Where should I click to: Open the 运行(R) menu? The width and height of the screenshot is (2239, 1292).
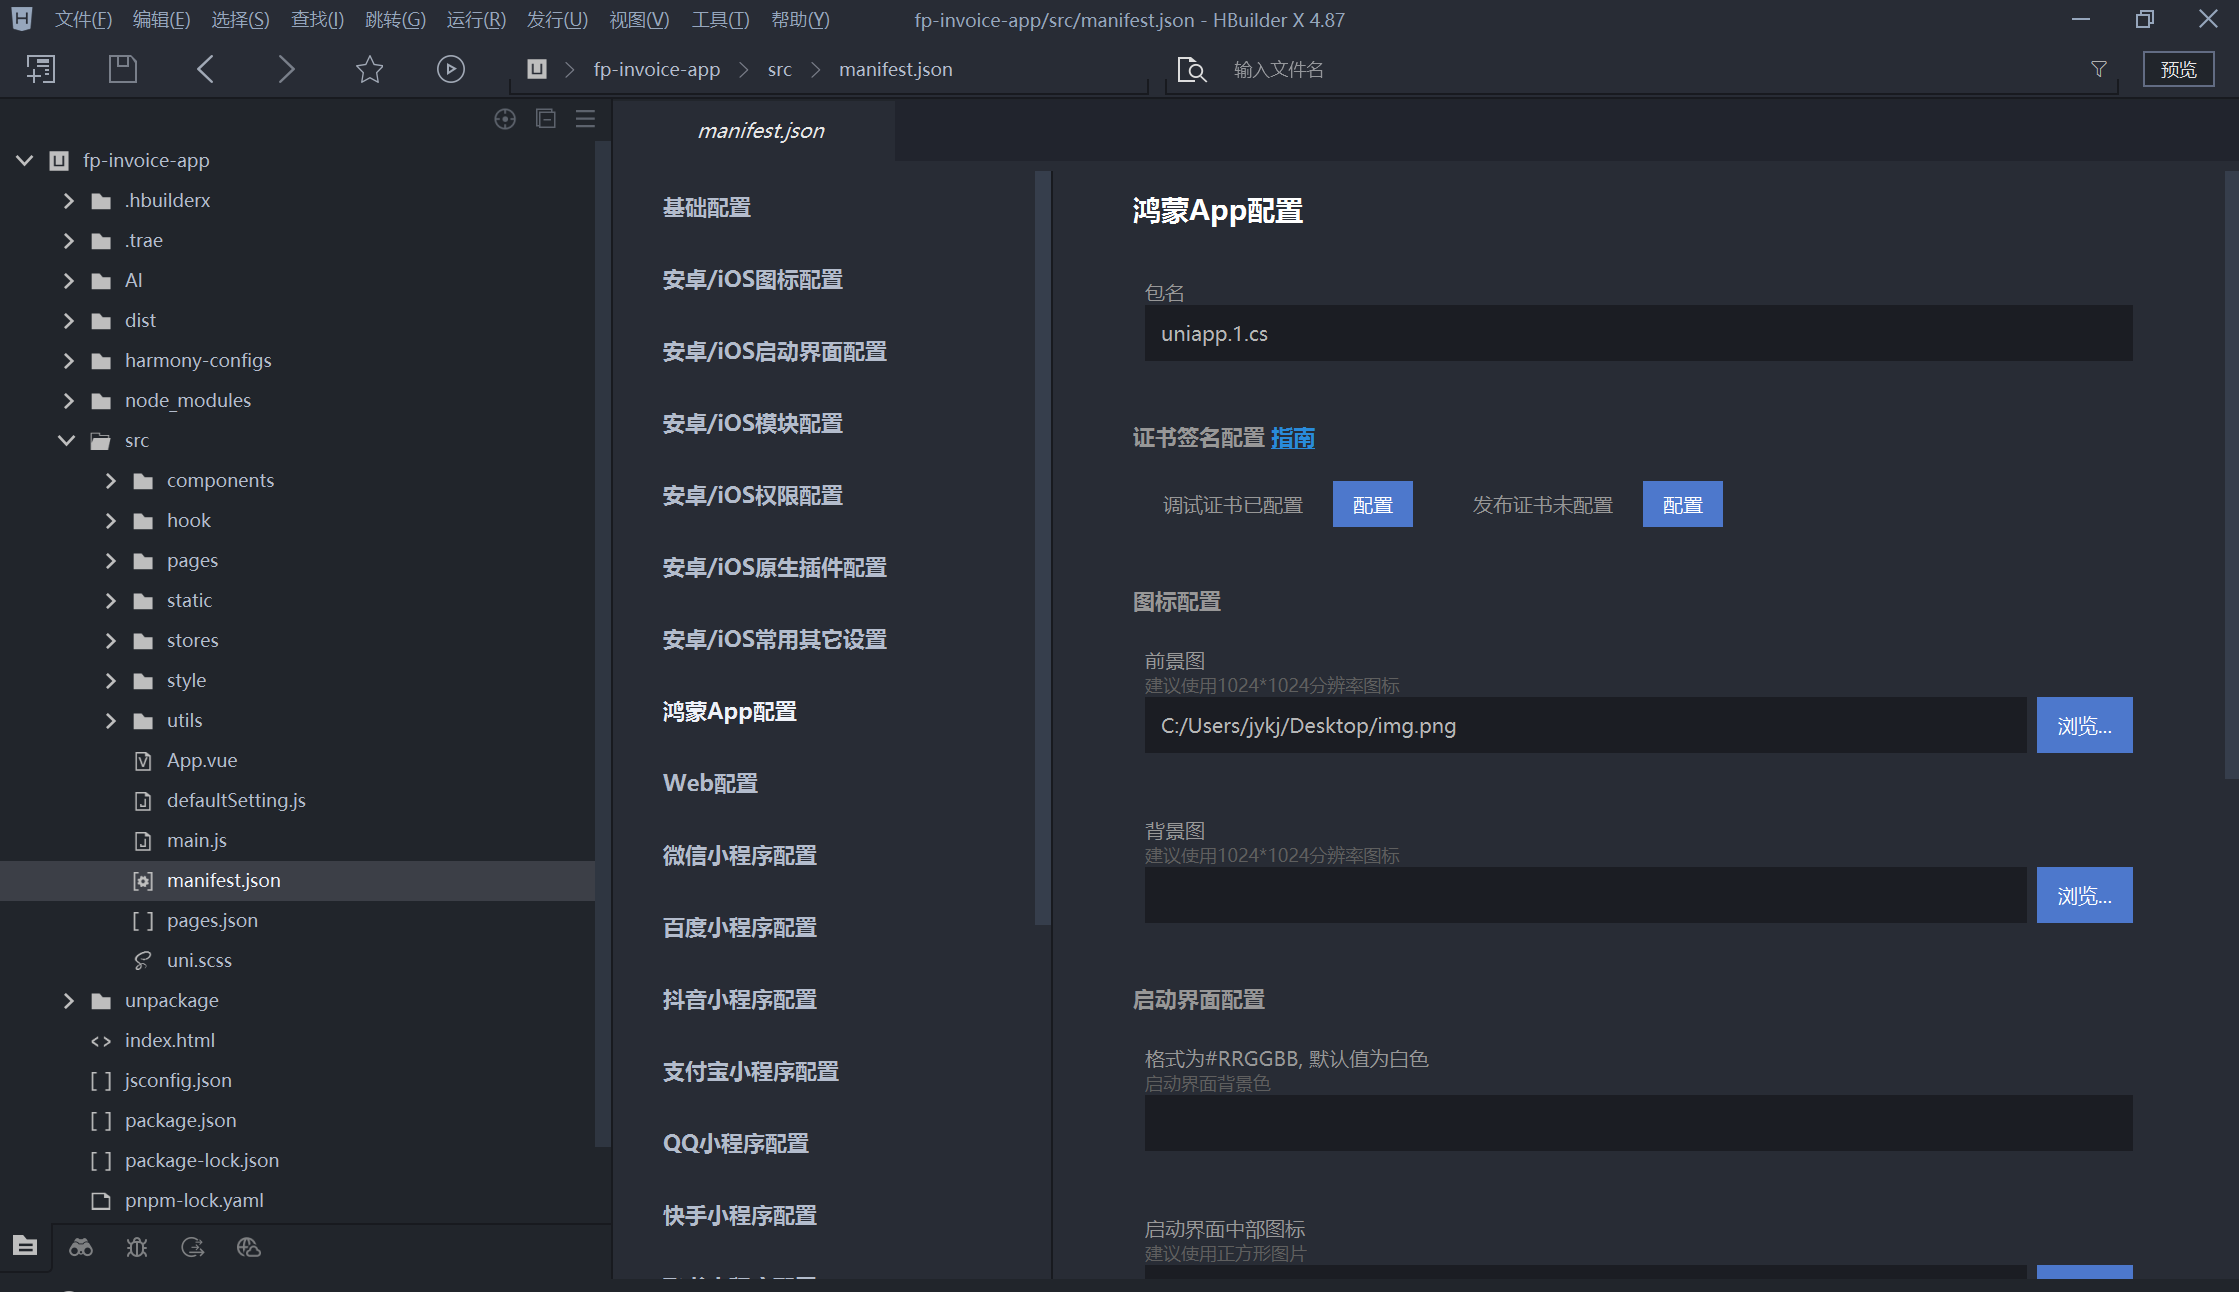pos(476,19)
